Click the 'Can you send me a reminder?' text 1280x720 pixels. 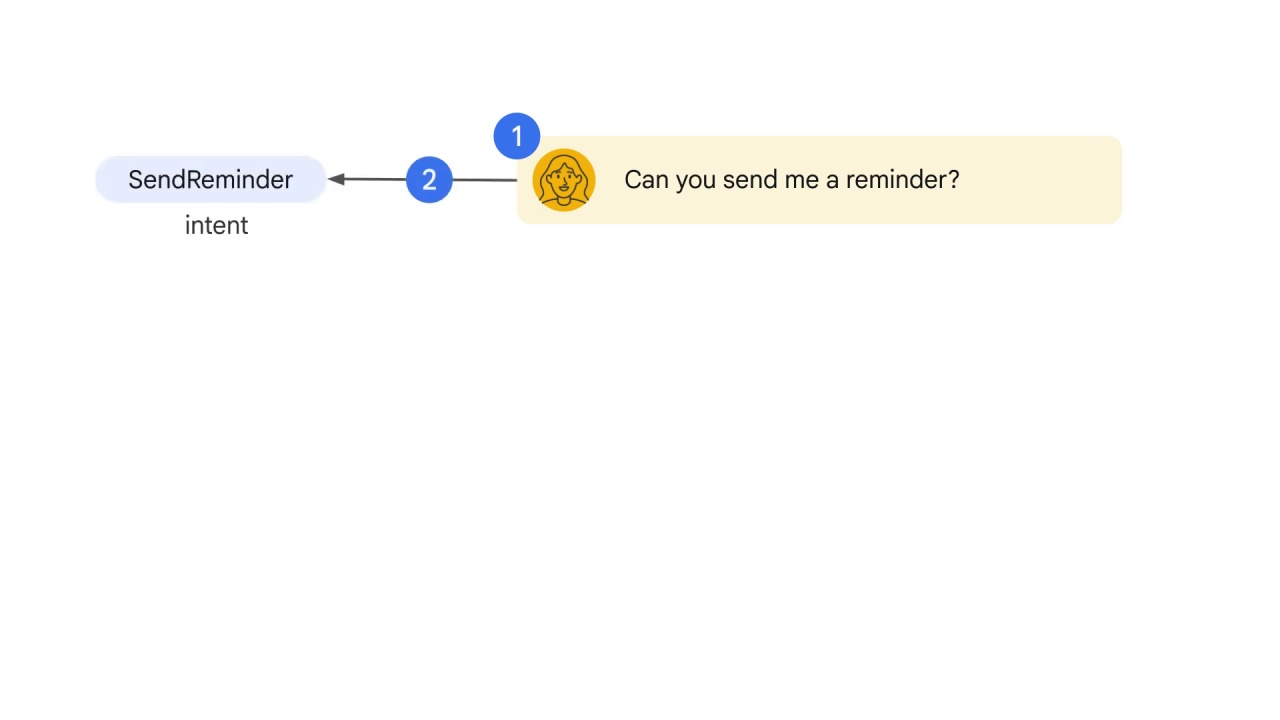pos(791,180)
